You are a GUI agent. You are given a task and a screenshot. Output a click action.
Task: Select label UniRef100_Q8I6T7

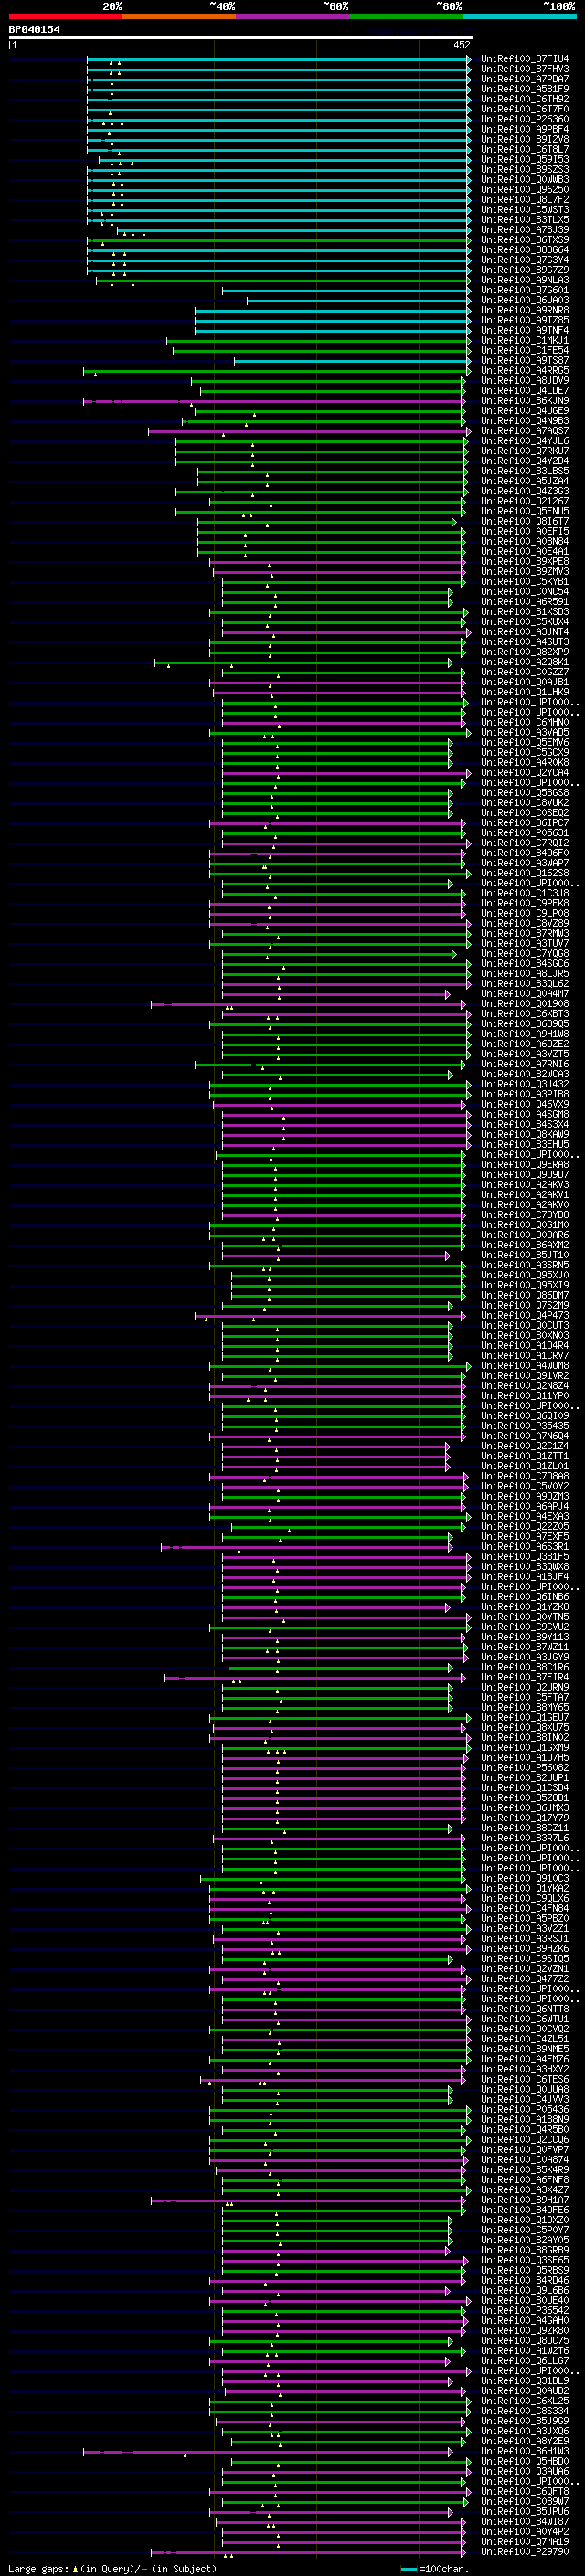click(x=524, y=521)
